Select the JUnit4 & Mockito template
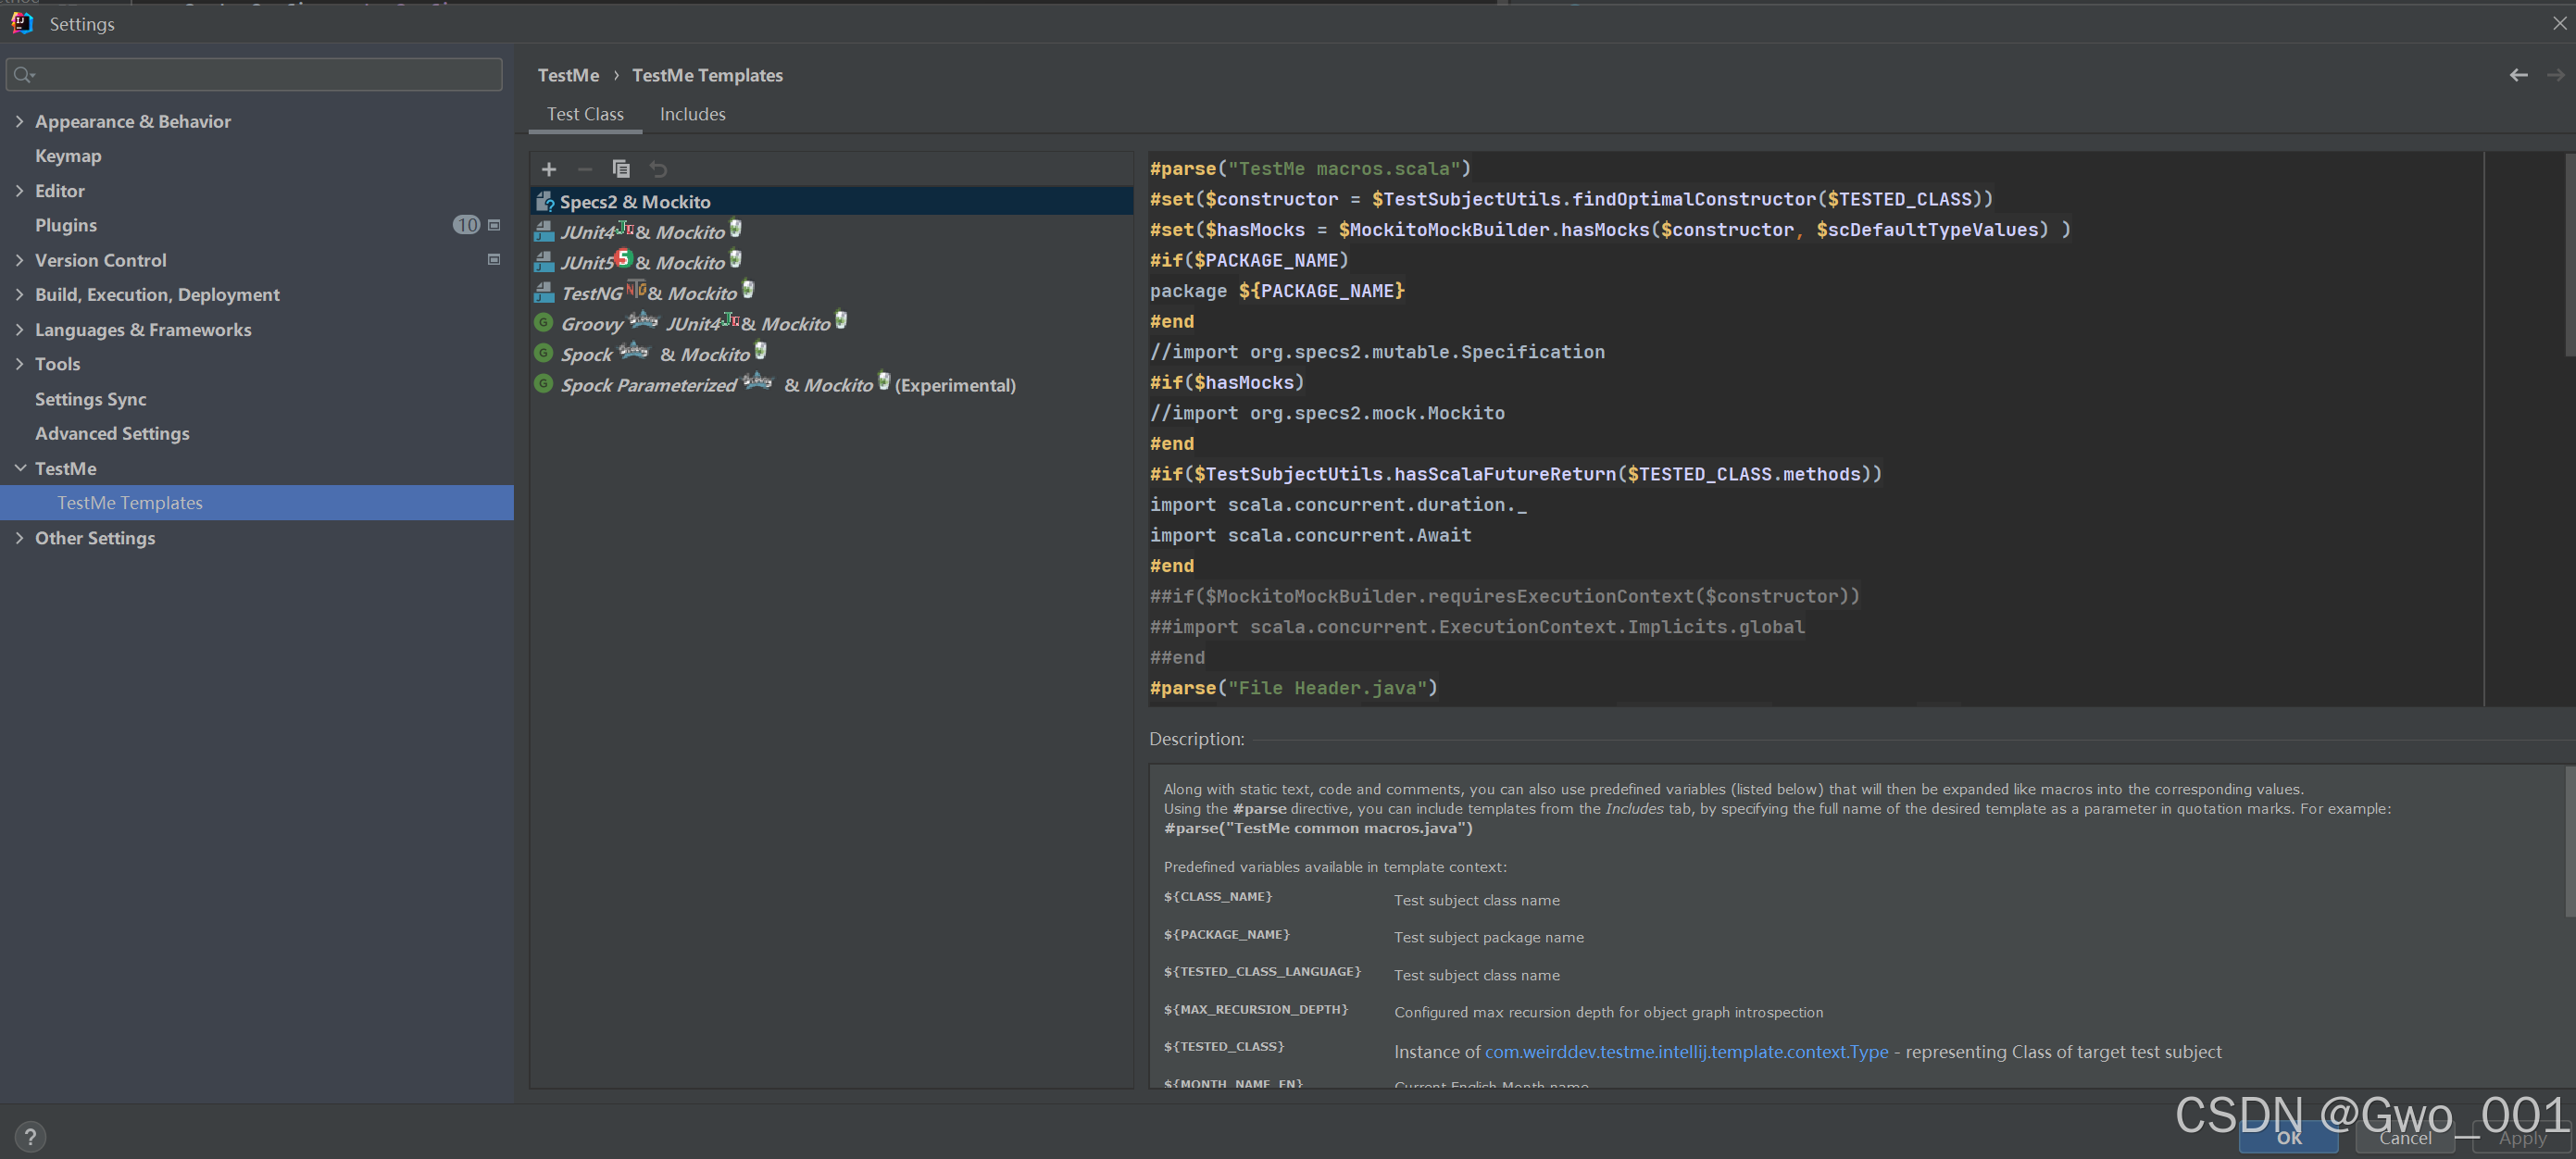 click(832, 232)
